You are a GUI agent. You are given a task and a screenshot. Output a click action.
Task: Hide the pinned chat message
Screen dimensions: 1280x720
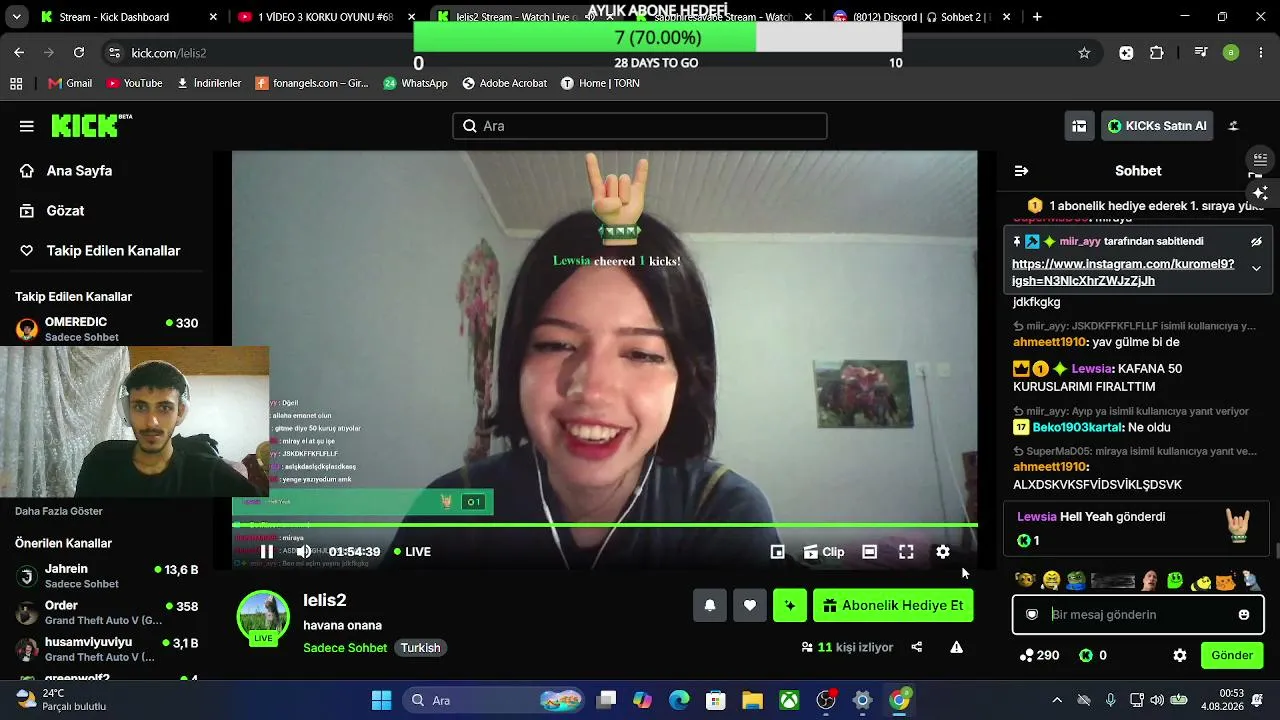pyautogui.click(x=1256, y=241)
